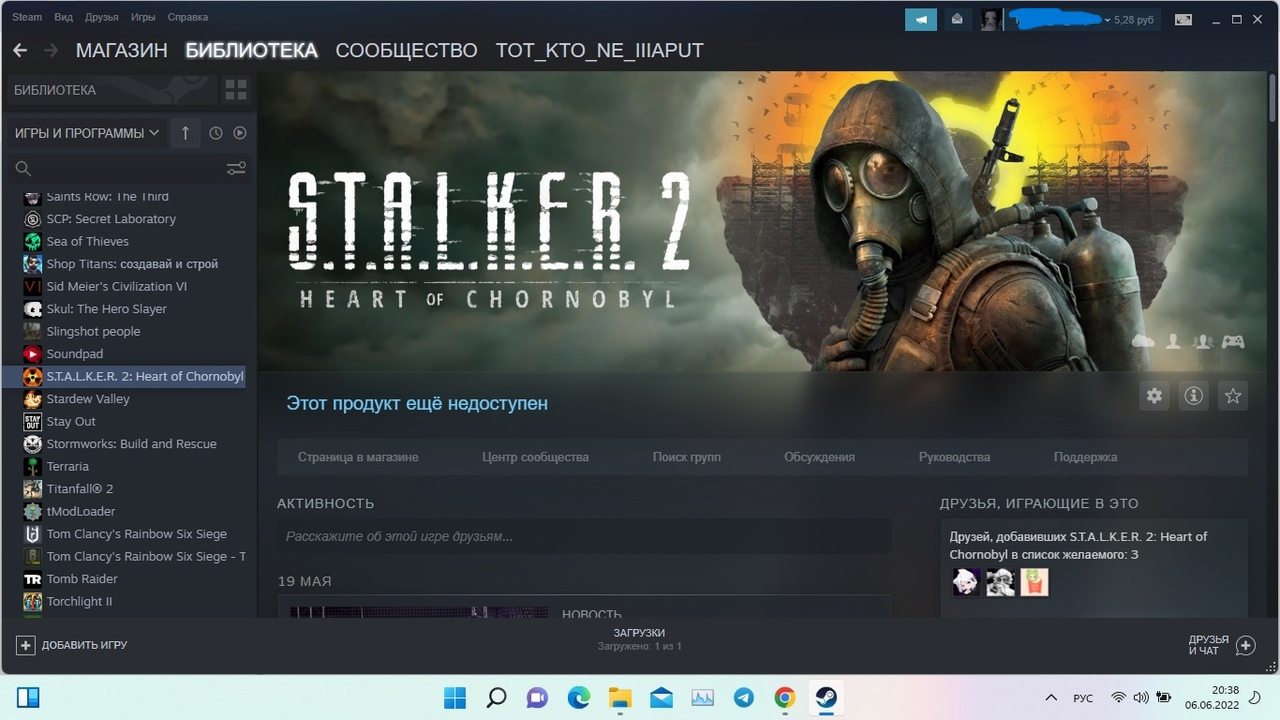The image size is (1280, 720).
Task: Open the Справка menu
Action: pos(188,17)
